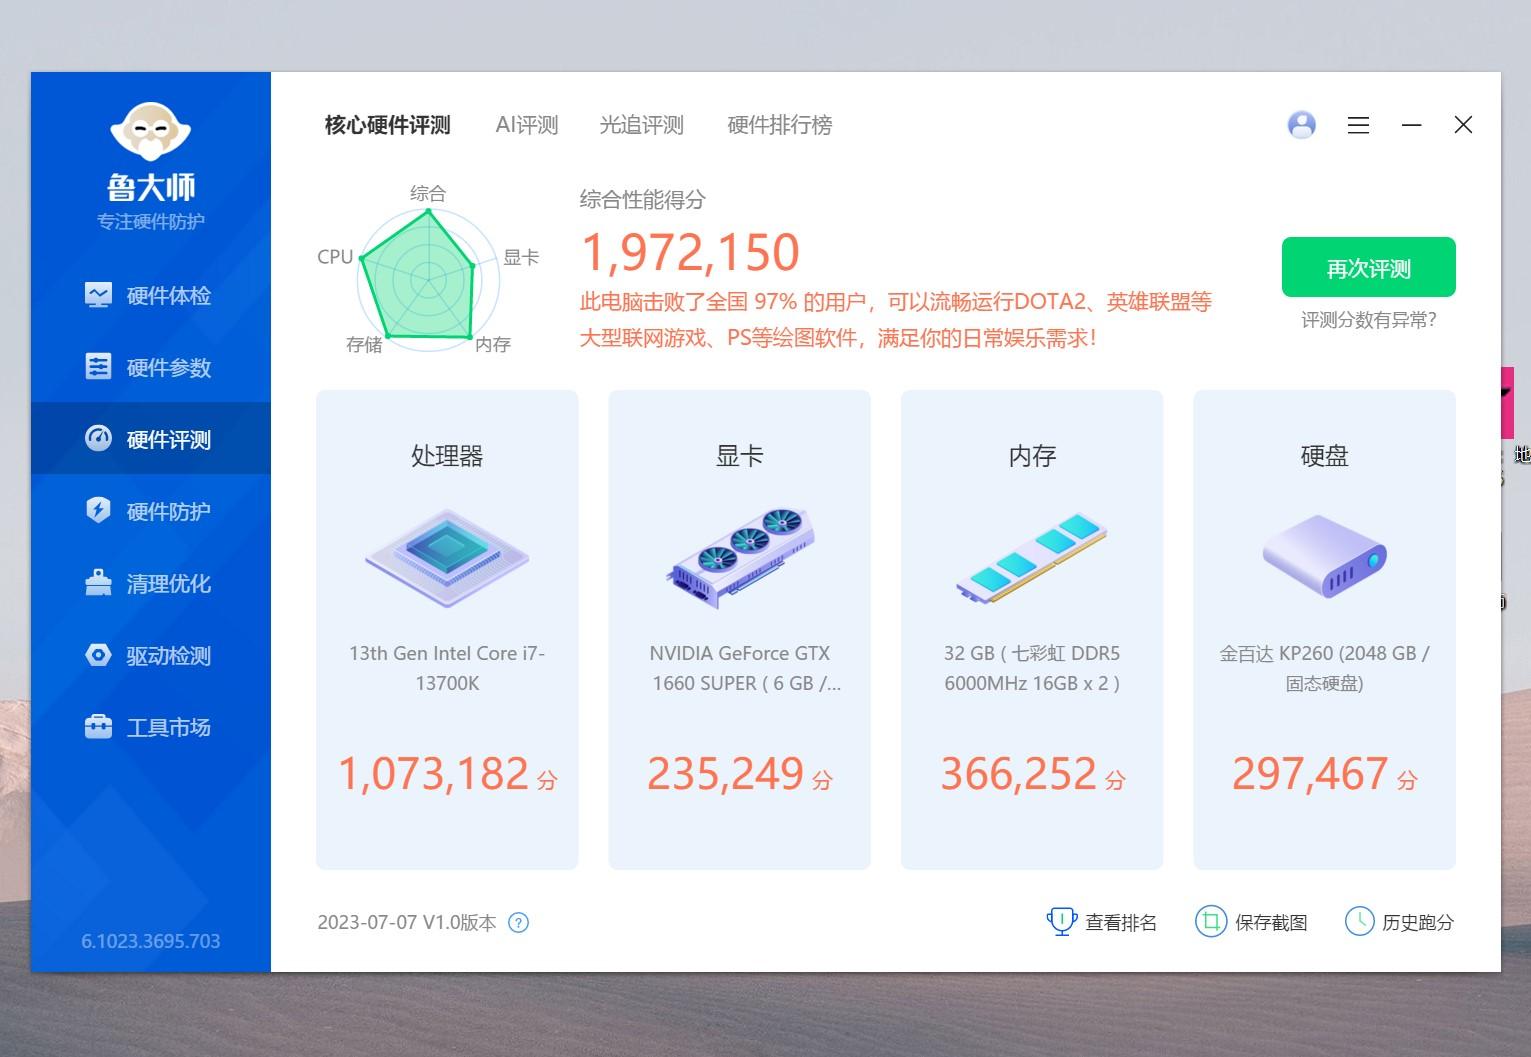Viewport: 1531px width, 1057px height.
Task: Click 金百达 KP260 disk description
Action: [x=1324, y=668]
